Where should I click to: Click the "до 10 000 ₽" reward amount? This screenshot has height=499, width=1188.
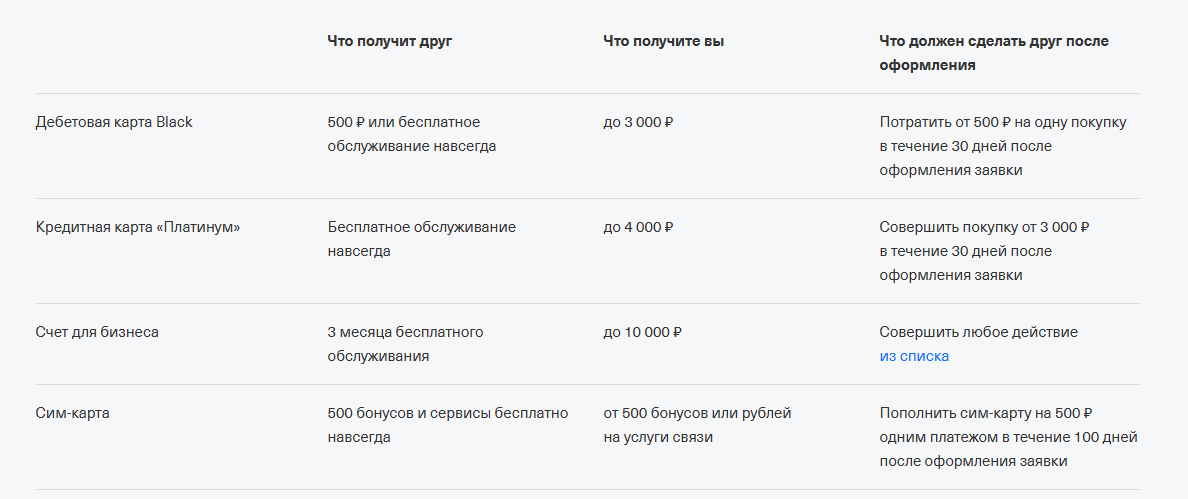coord(642,332)
